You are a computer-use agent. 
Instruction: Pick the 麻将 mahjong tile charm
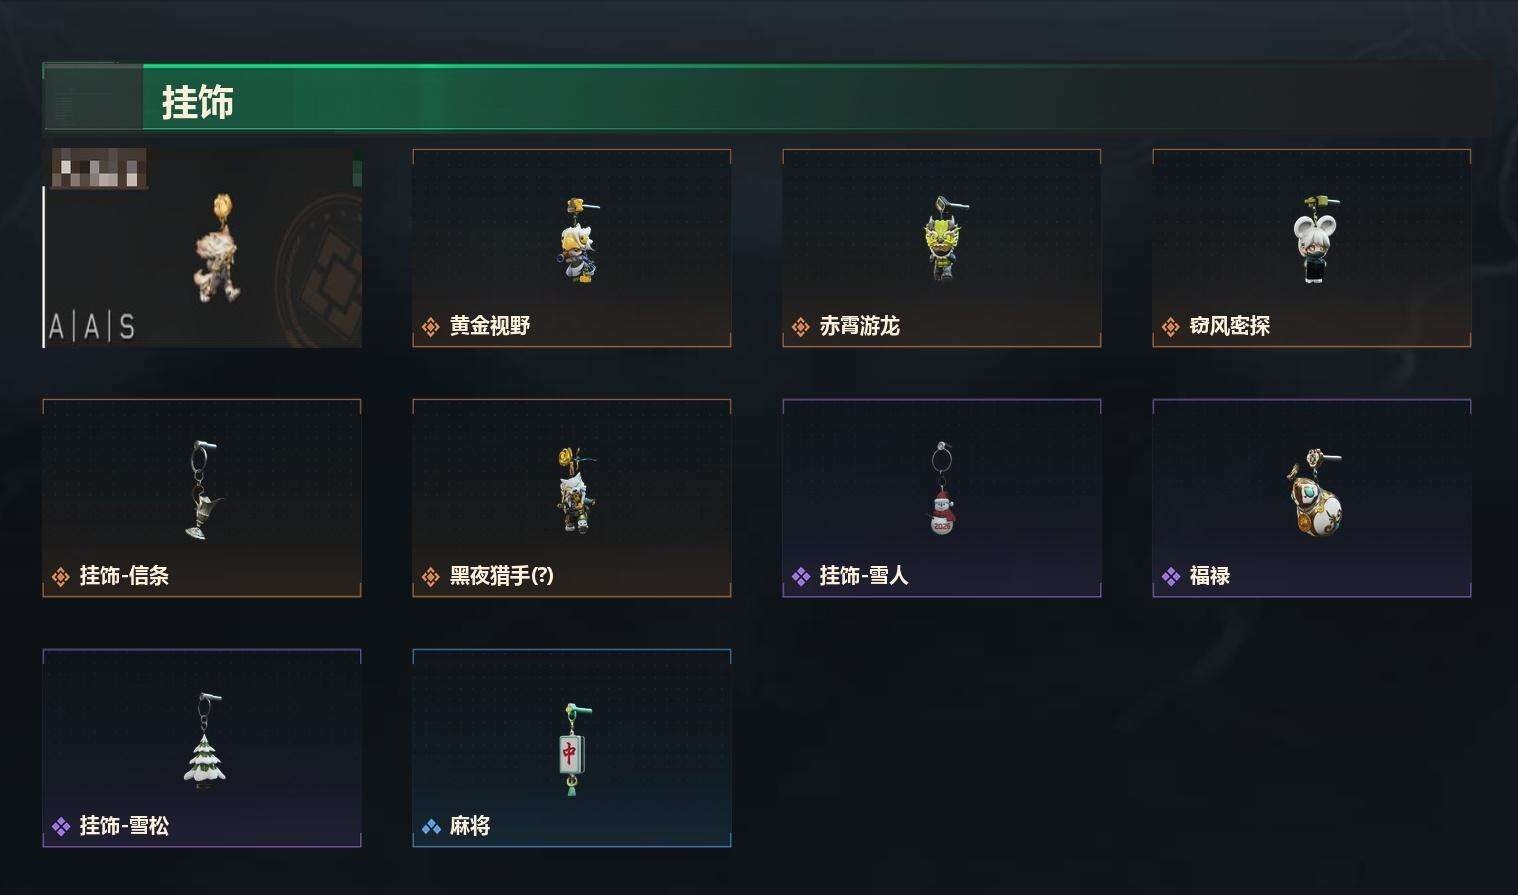(571, 748)
